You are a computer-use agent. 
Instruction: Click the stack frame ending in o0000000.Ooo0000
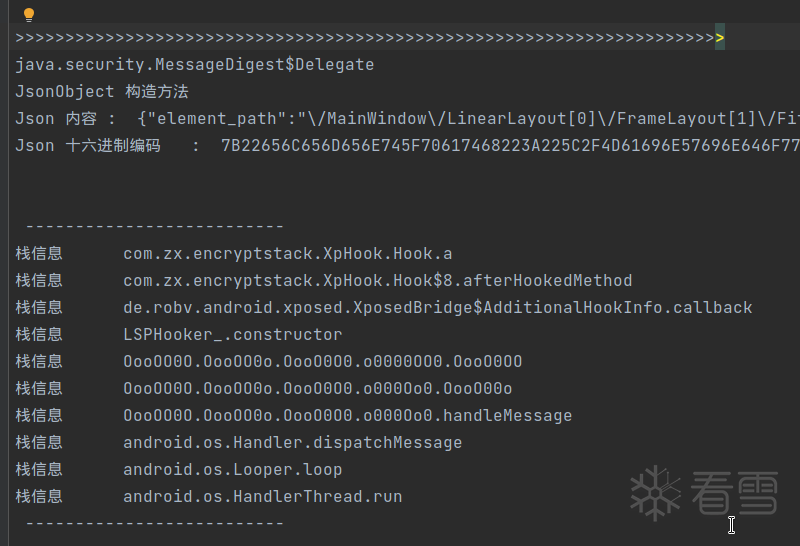(322, 362)
